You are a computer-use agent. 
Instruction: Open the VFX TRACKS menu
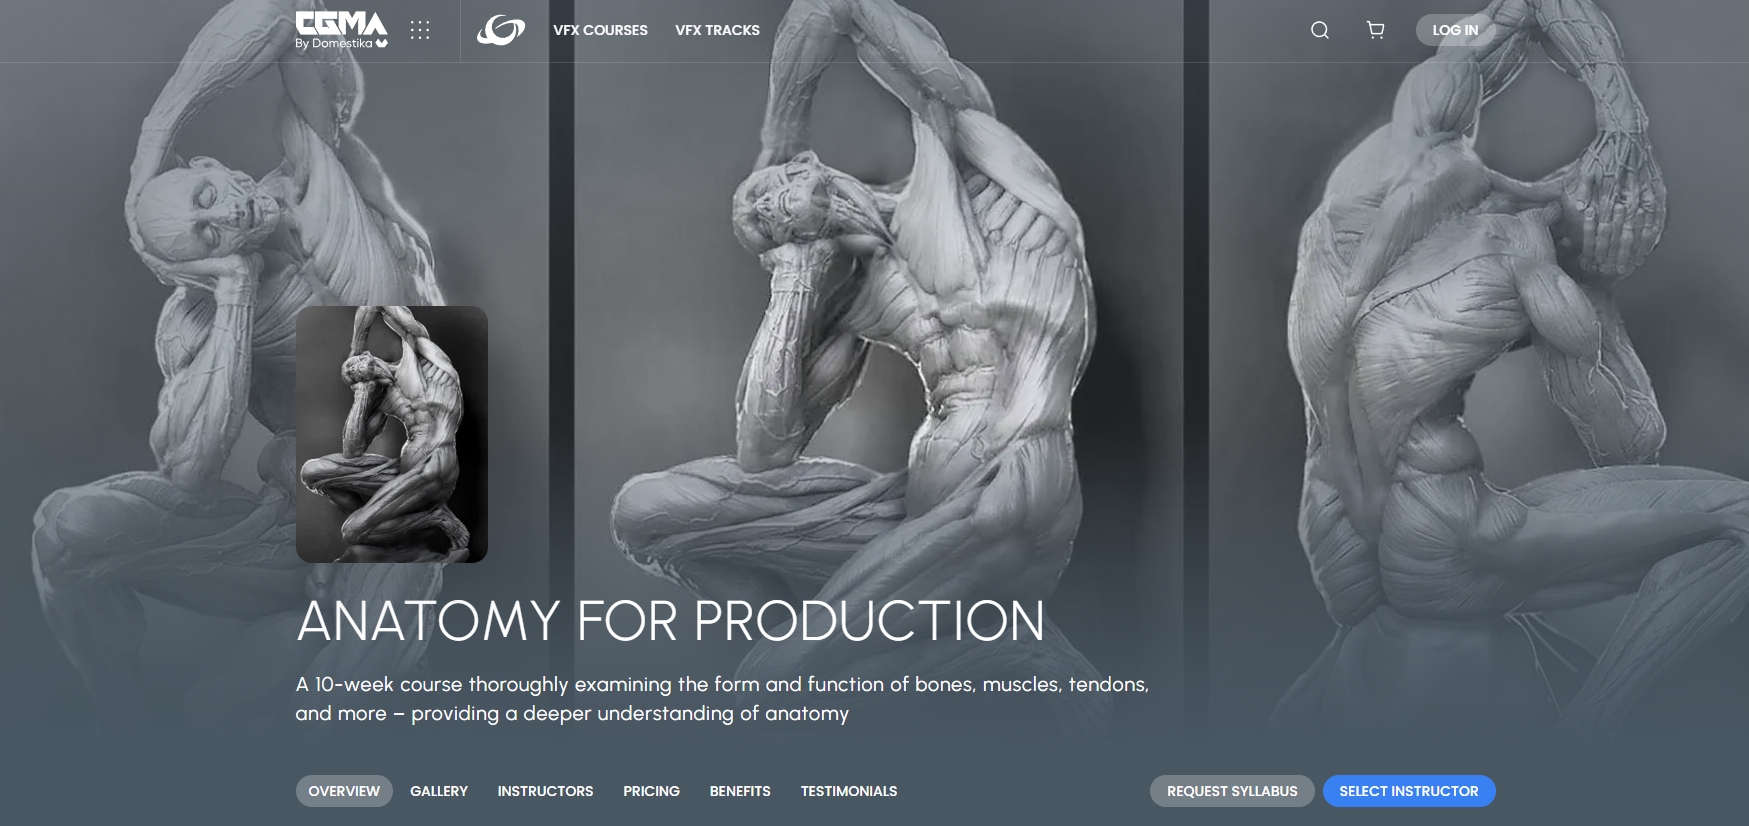tap(717, 30)
